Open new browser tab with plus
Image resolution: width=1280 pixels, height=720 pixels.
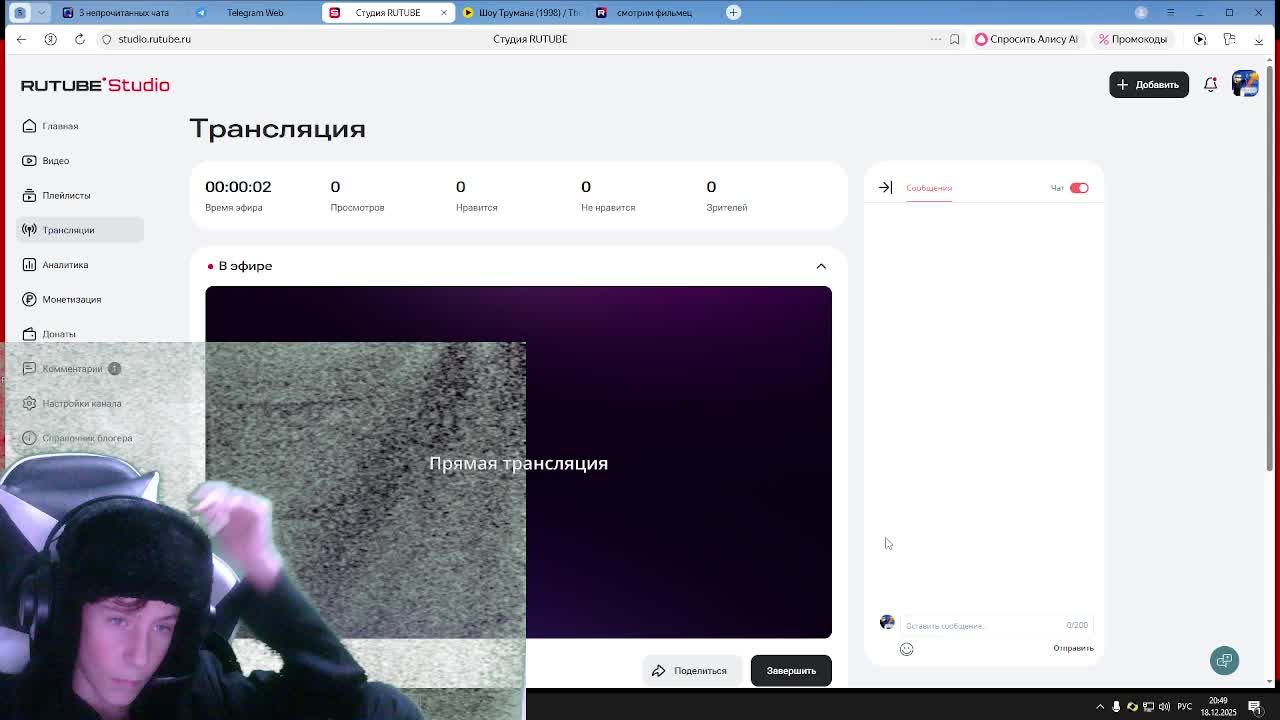point(733,12)
